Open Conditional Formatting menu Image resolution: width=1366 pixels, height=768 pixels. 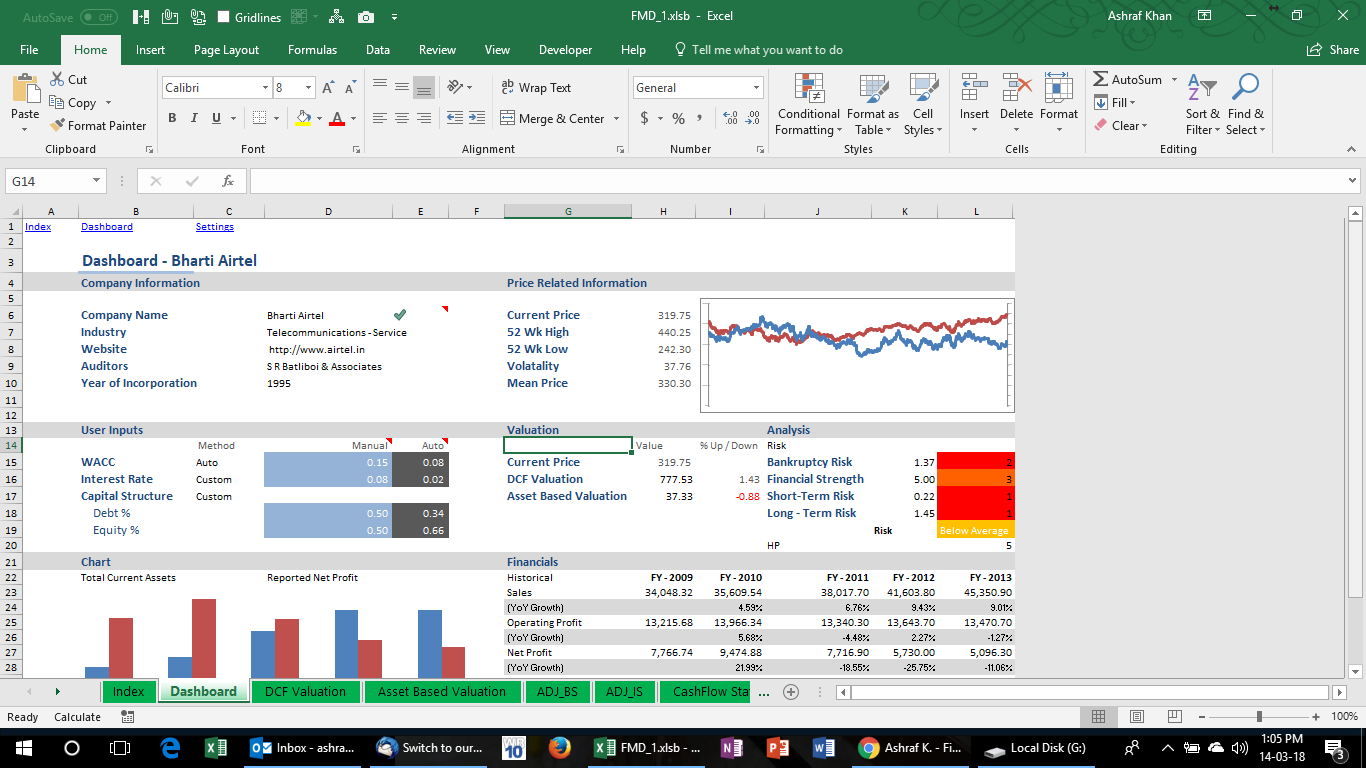point(809,103)
